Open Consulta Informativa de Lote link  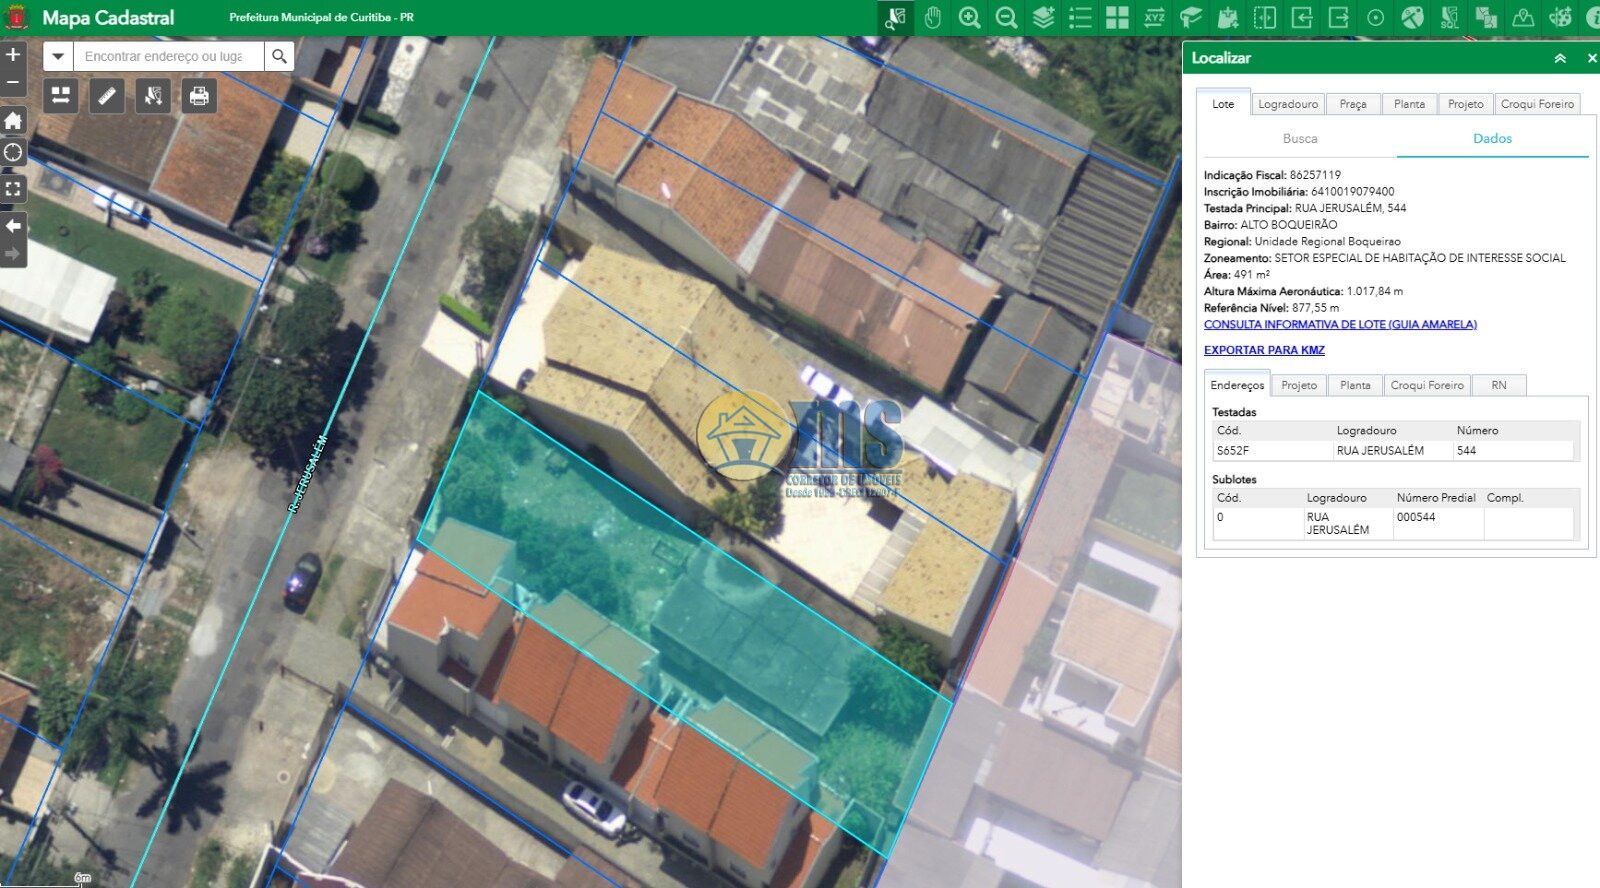click(1339, 325)
